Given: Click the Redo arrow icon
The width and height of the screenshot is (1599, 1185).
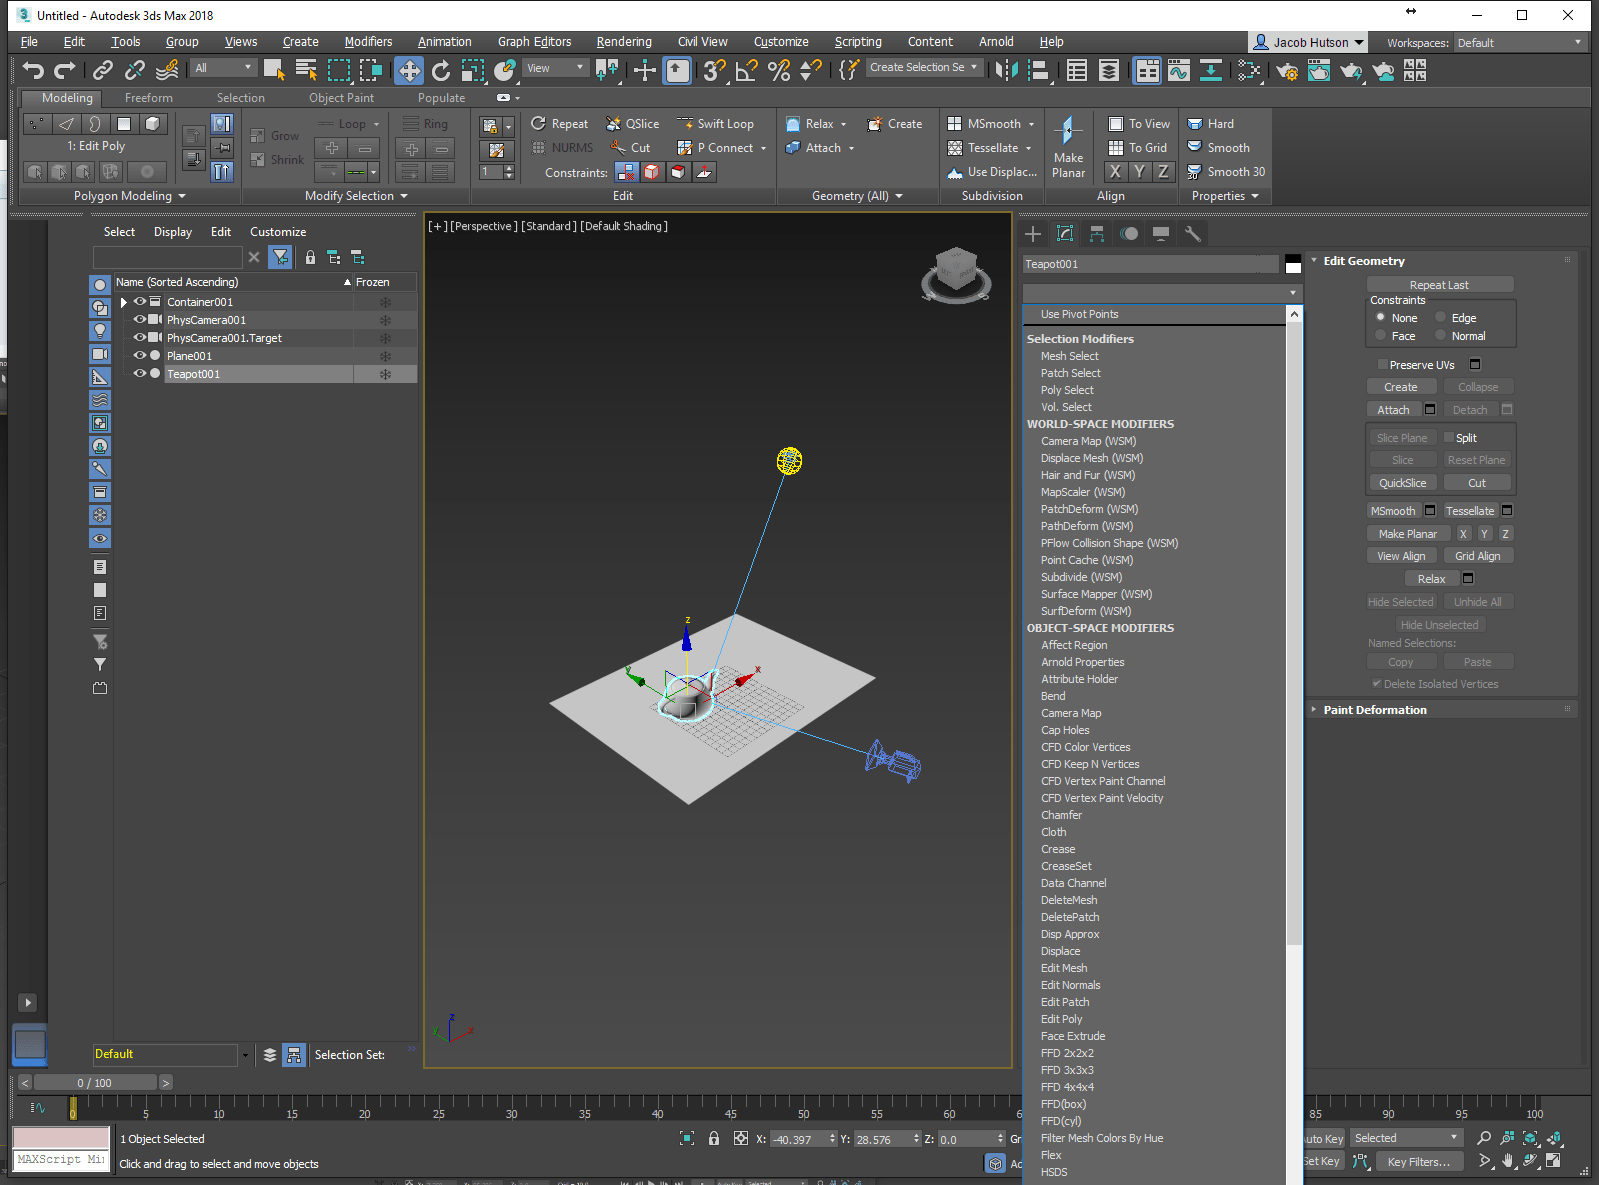Looking at the screenshot, I should (x=65, y=70).
